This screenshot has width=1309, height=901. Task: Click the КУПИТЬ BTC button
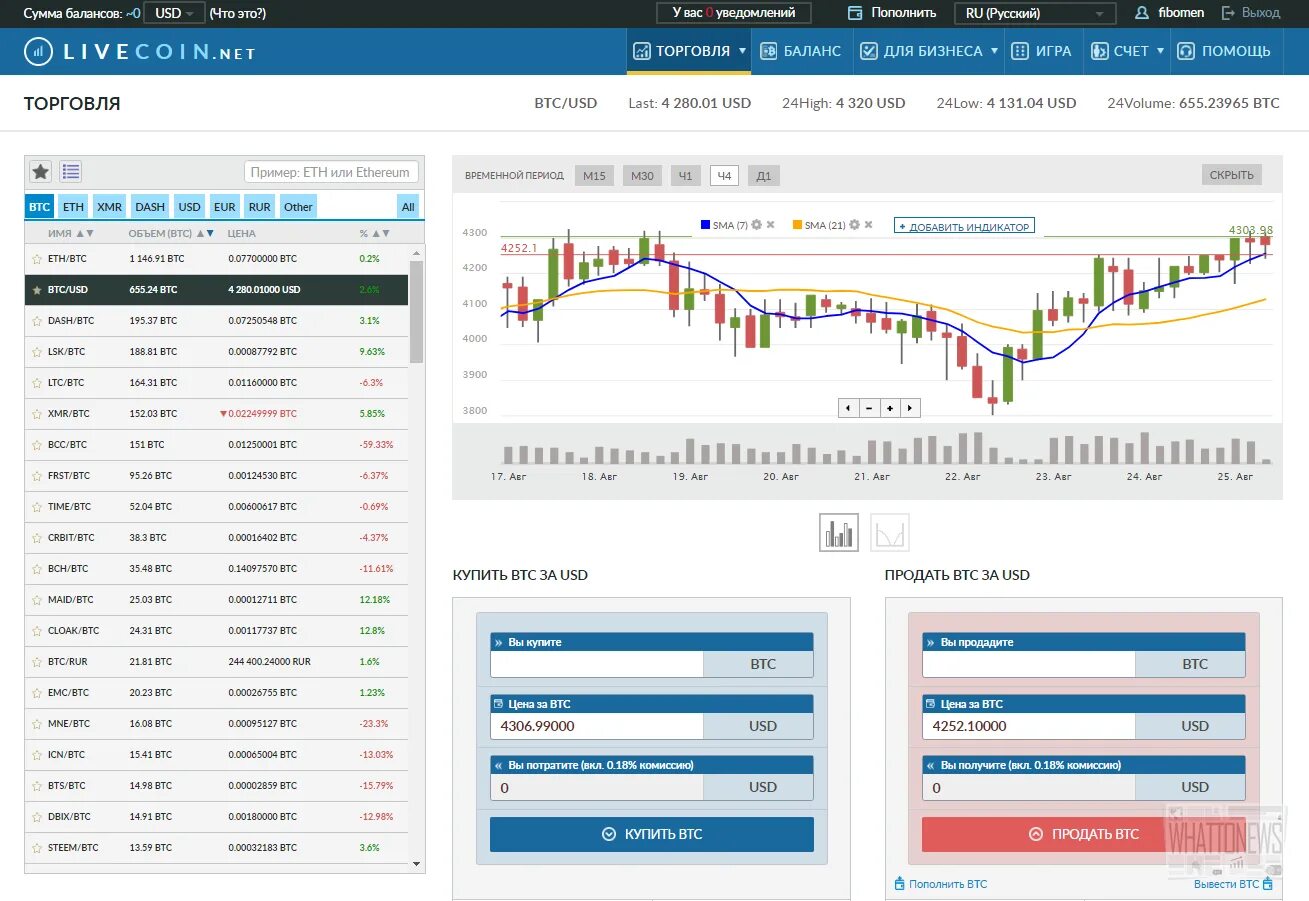click(x=652, y=834)
